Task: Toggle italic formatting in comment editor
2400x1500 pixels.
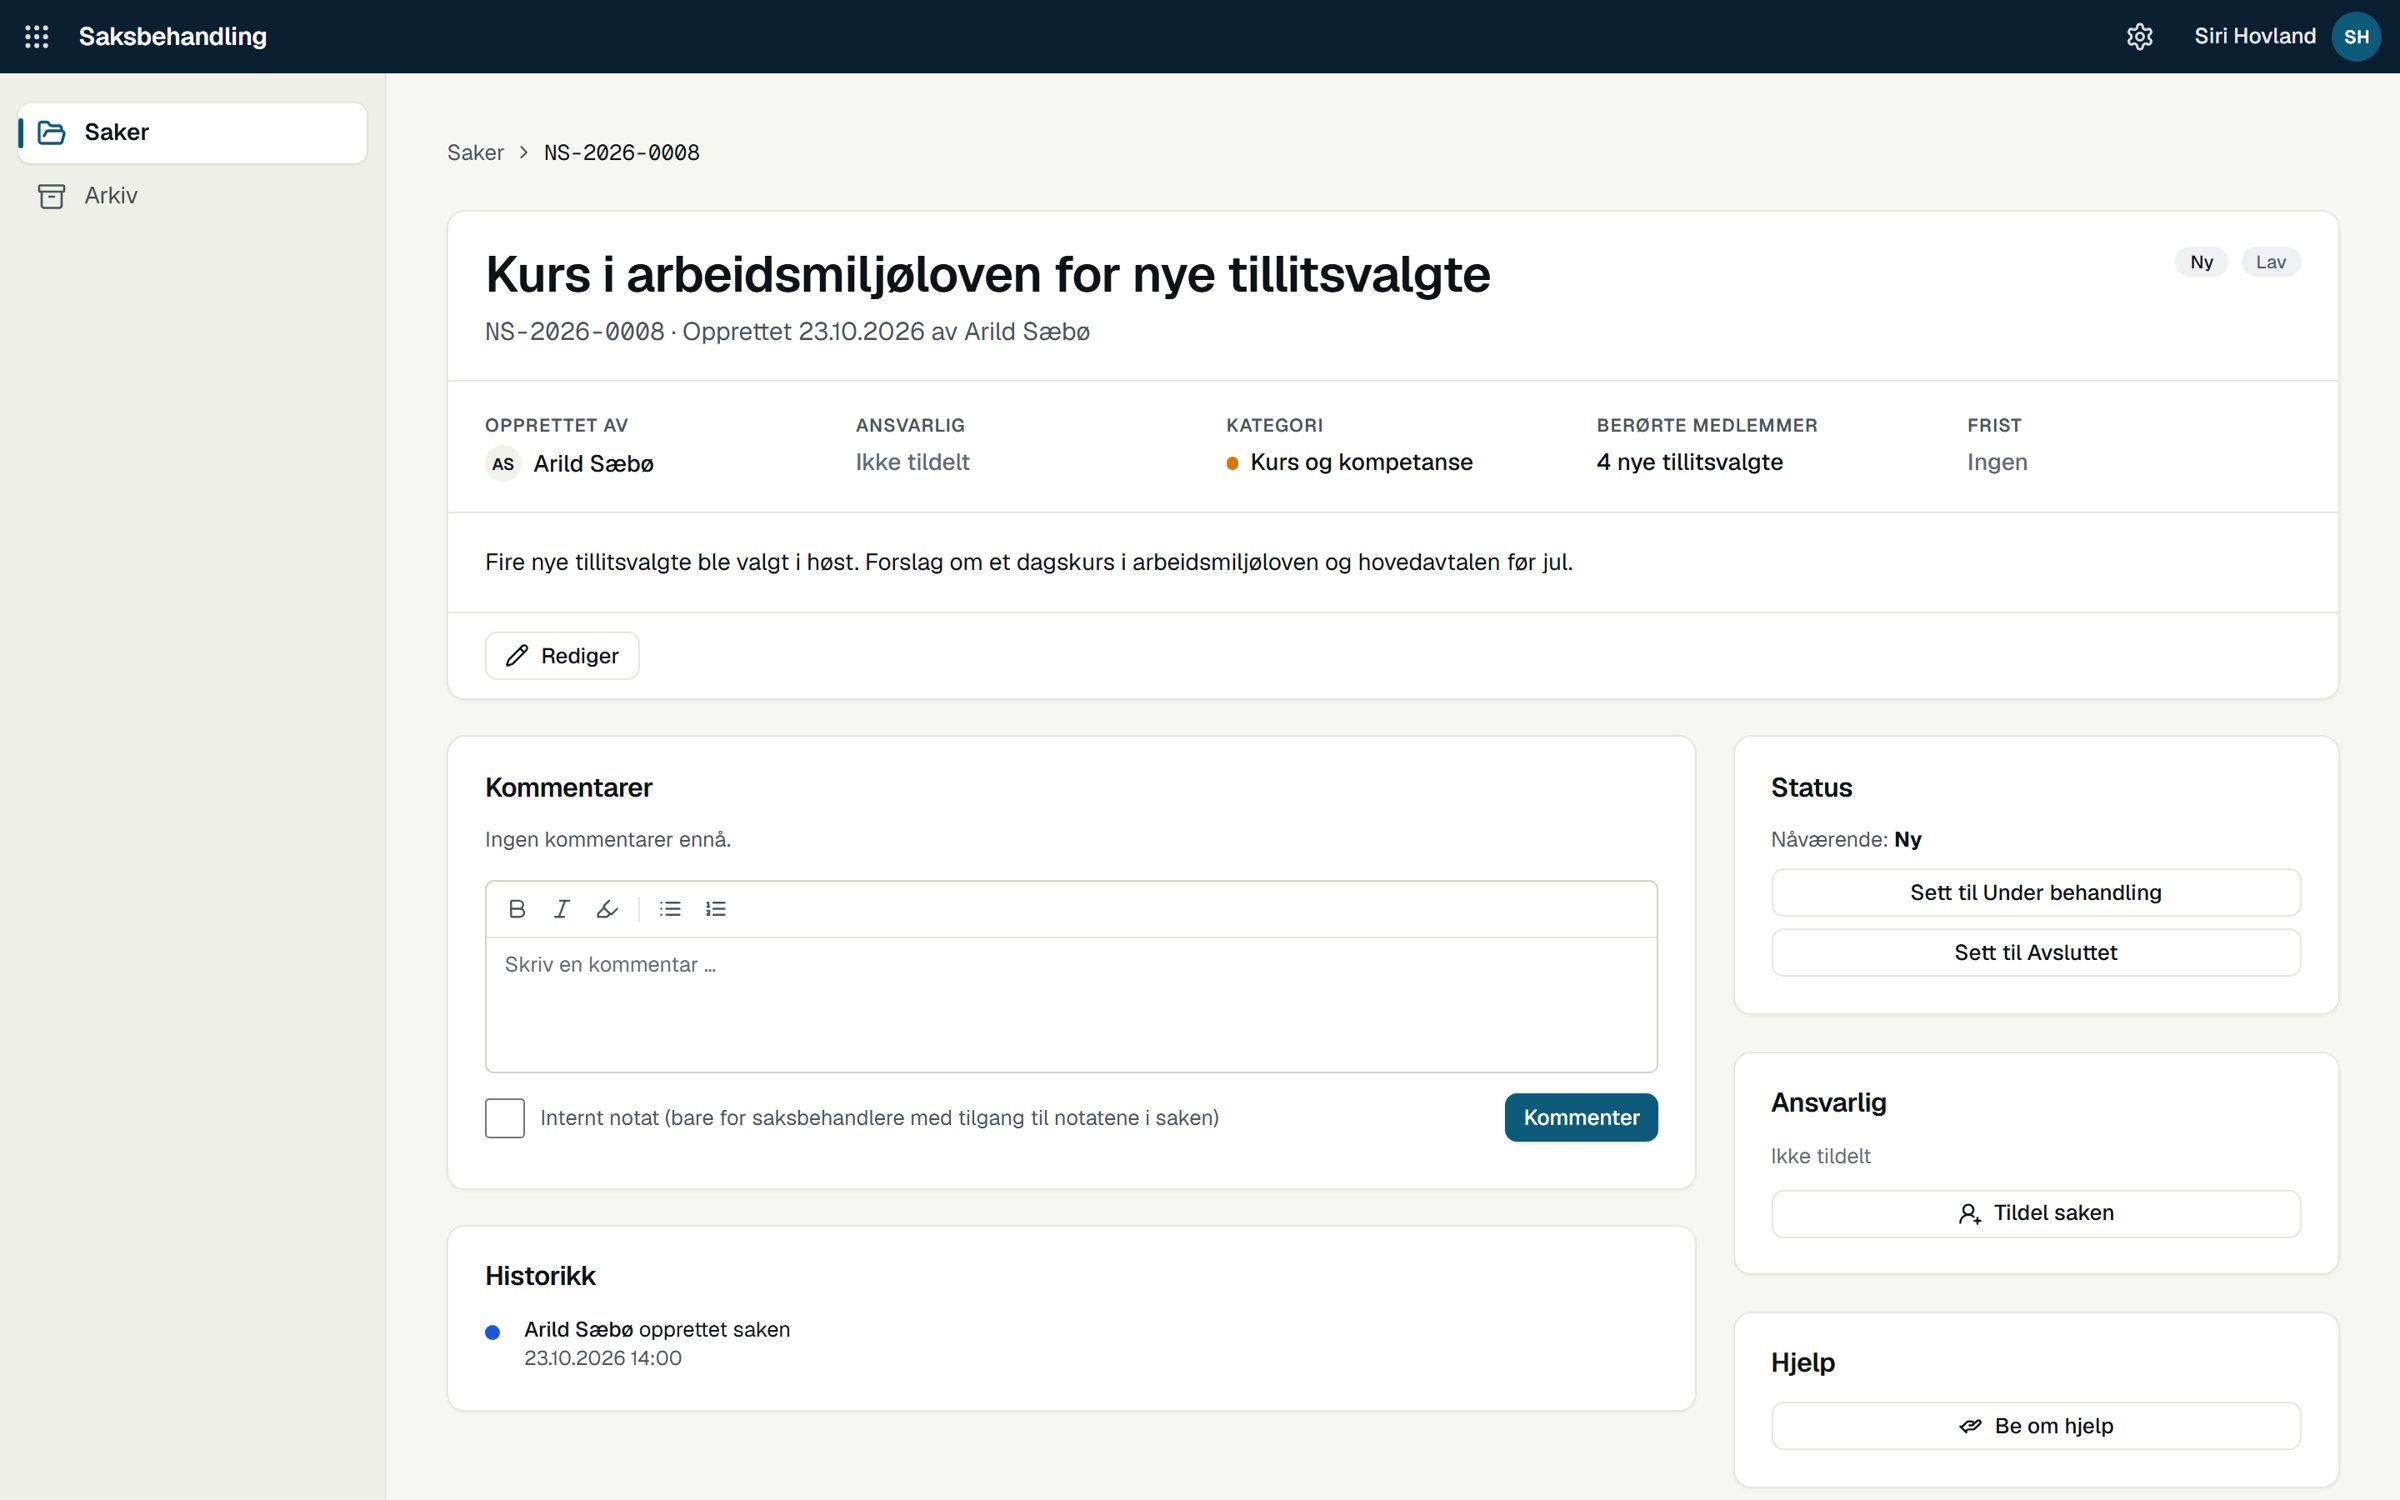Action: (x=562, y=909)
